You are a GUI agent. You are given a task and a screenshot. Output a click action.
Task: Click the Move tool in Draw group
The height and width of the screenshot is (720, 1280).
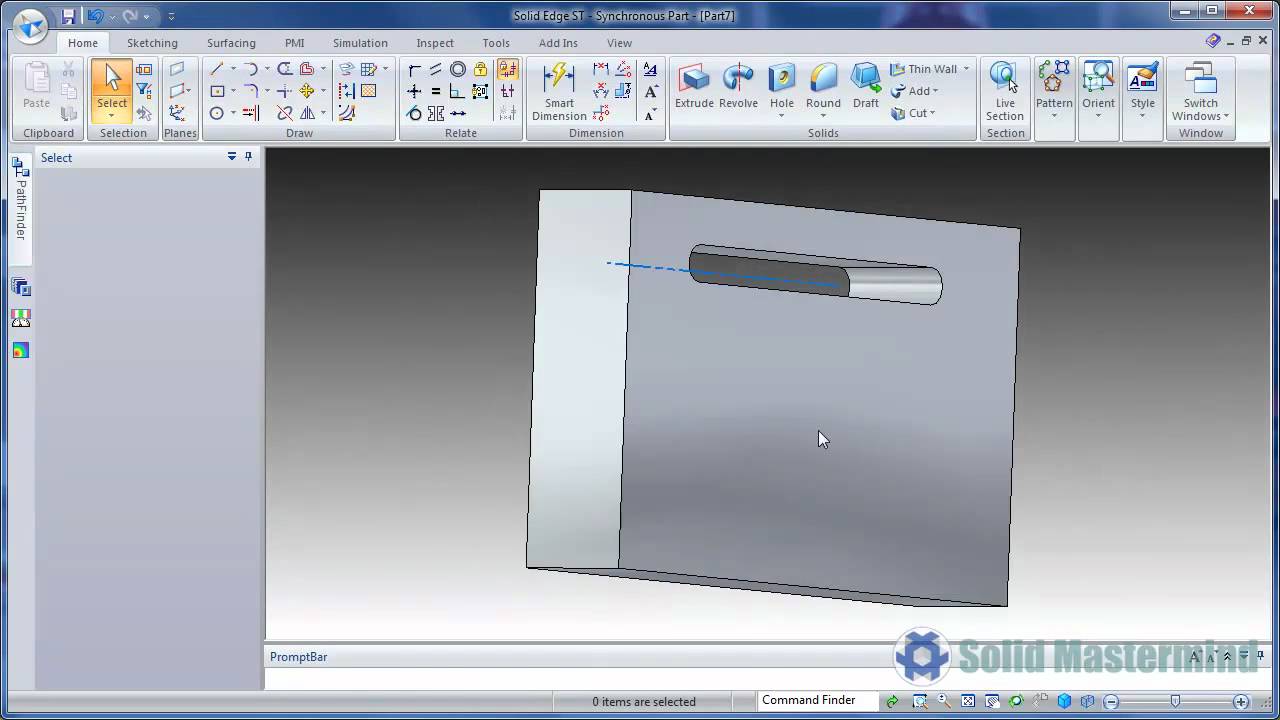tap(307, 91)
